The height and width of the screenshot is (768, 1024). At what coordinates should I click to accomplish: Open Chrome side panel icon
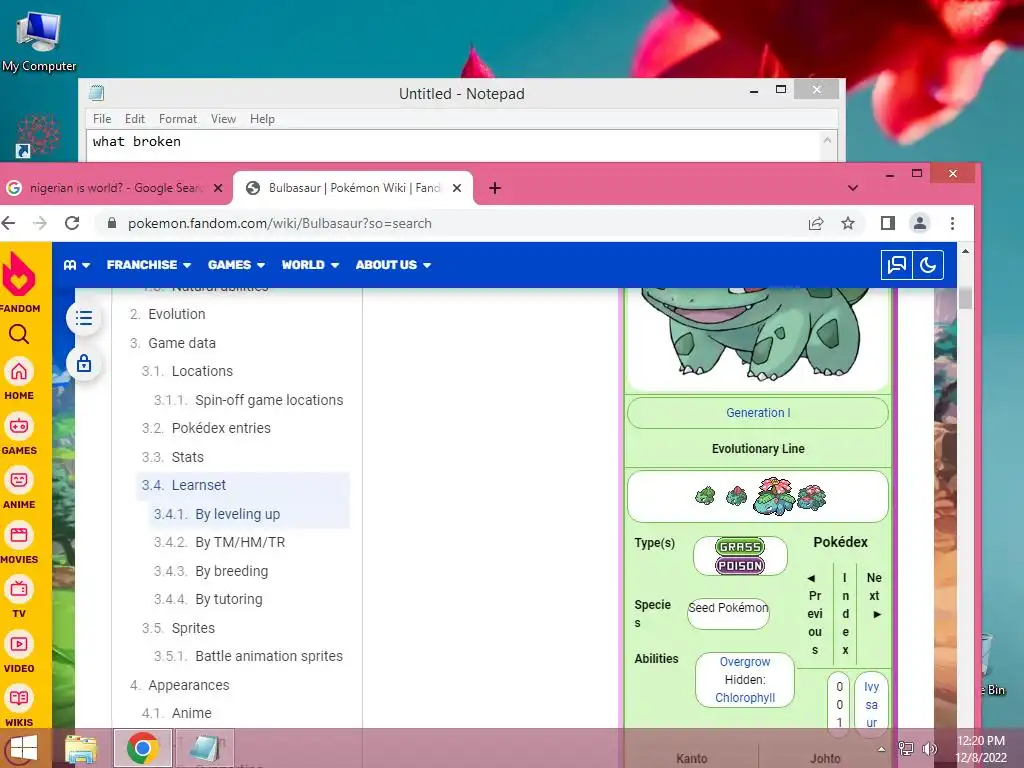pyautogui.click(x=888, y=223)
